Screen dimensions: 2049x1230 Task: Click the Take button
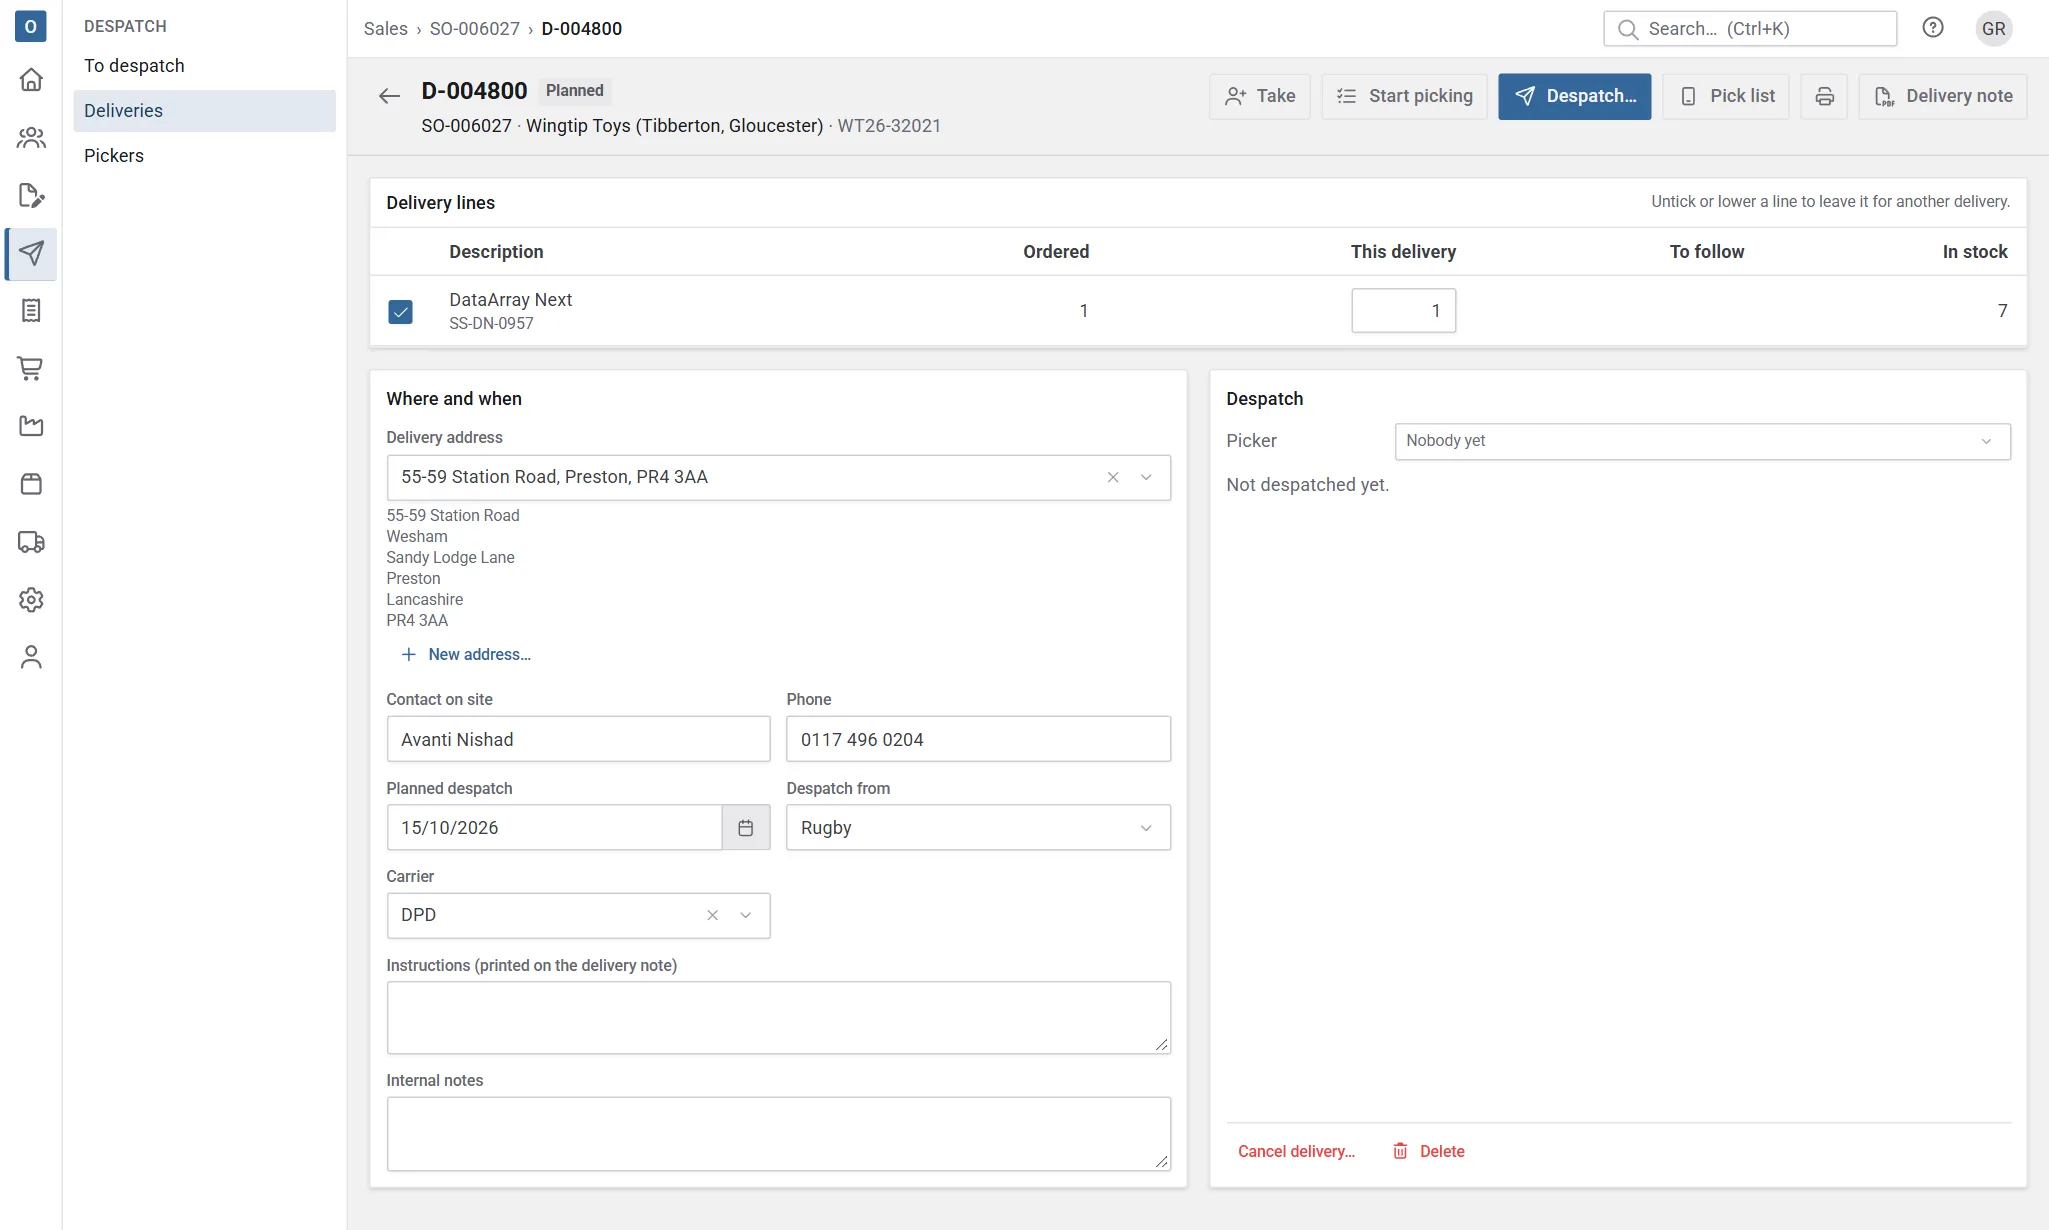[1259, 96]
